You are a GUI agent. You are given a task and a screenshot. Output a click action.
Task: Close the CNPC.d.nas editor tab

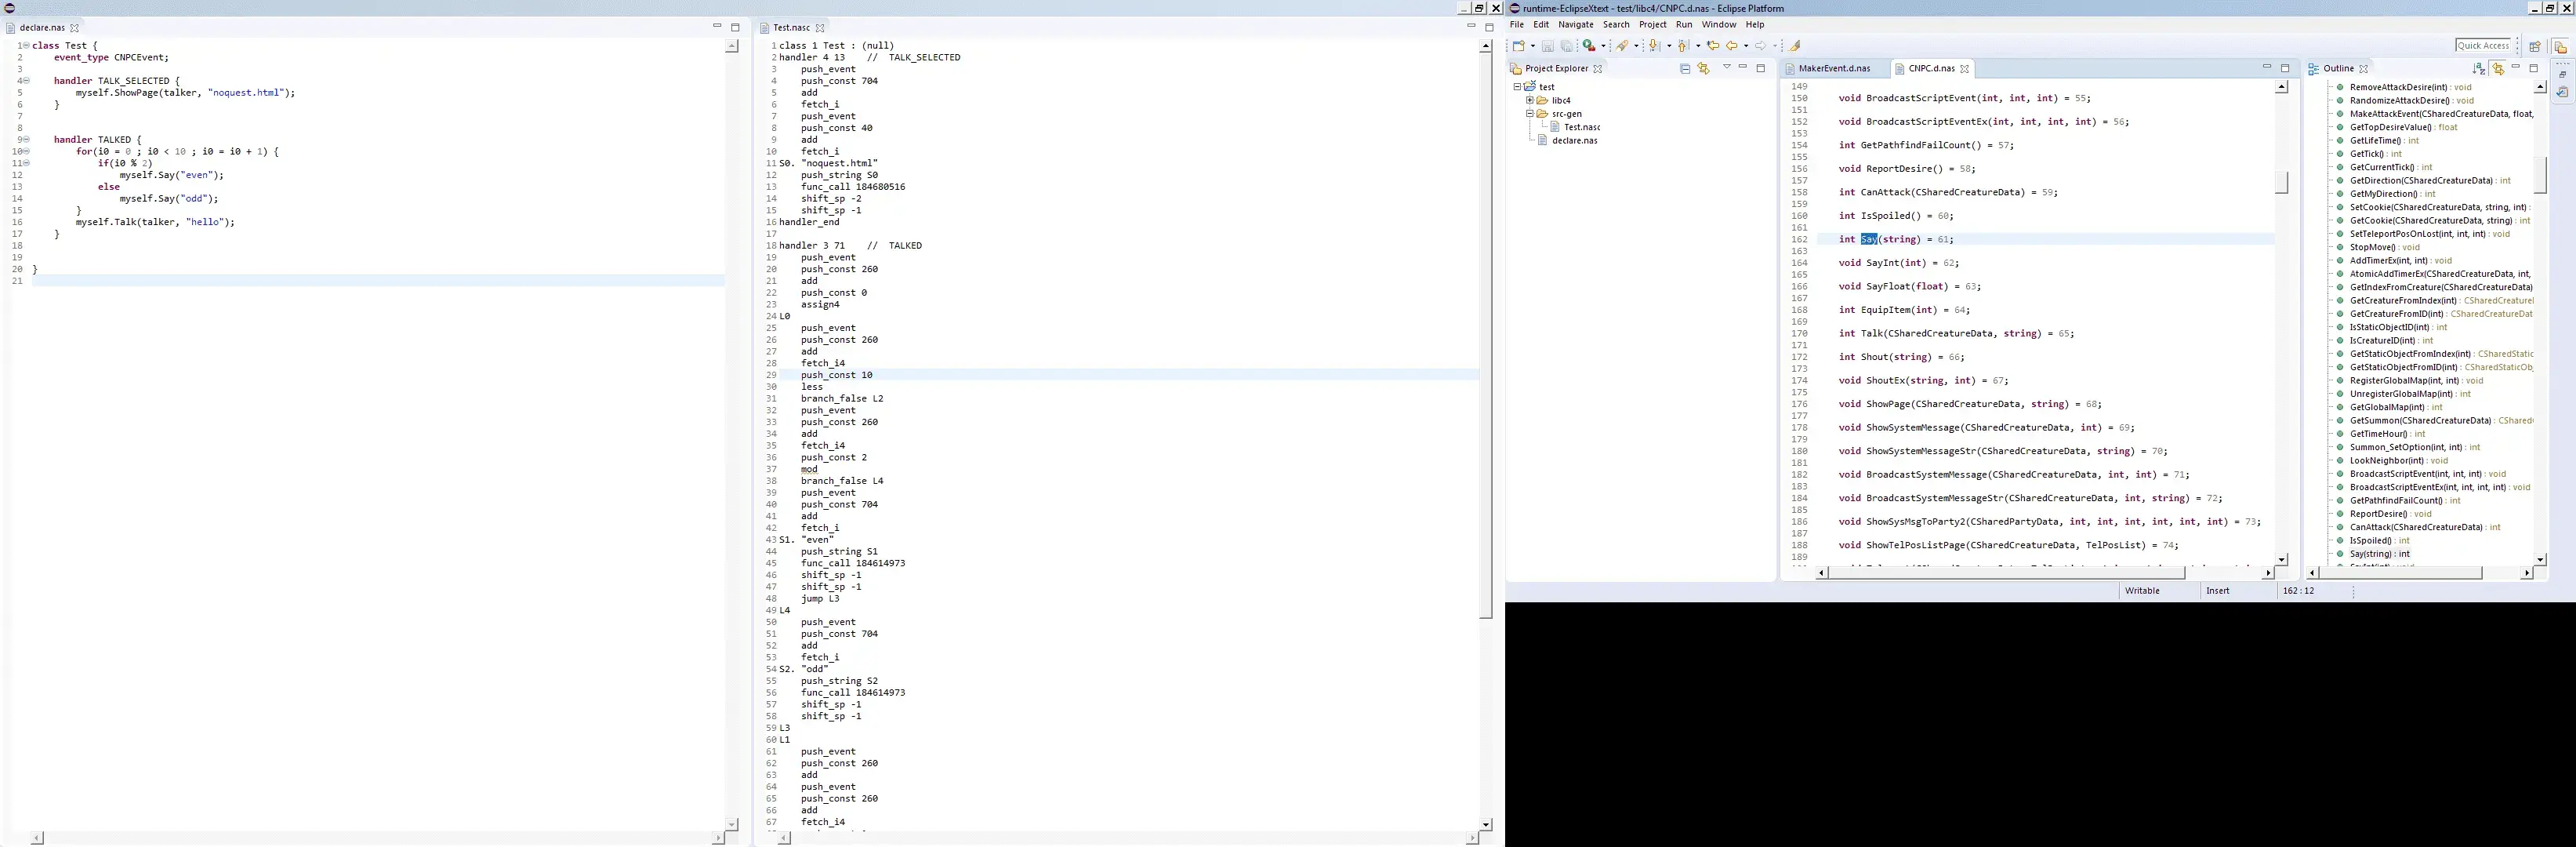[1964, 69]
